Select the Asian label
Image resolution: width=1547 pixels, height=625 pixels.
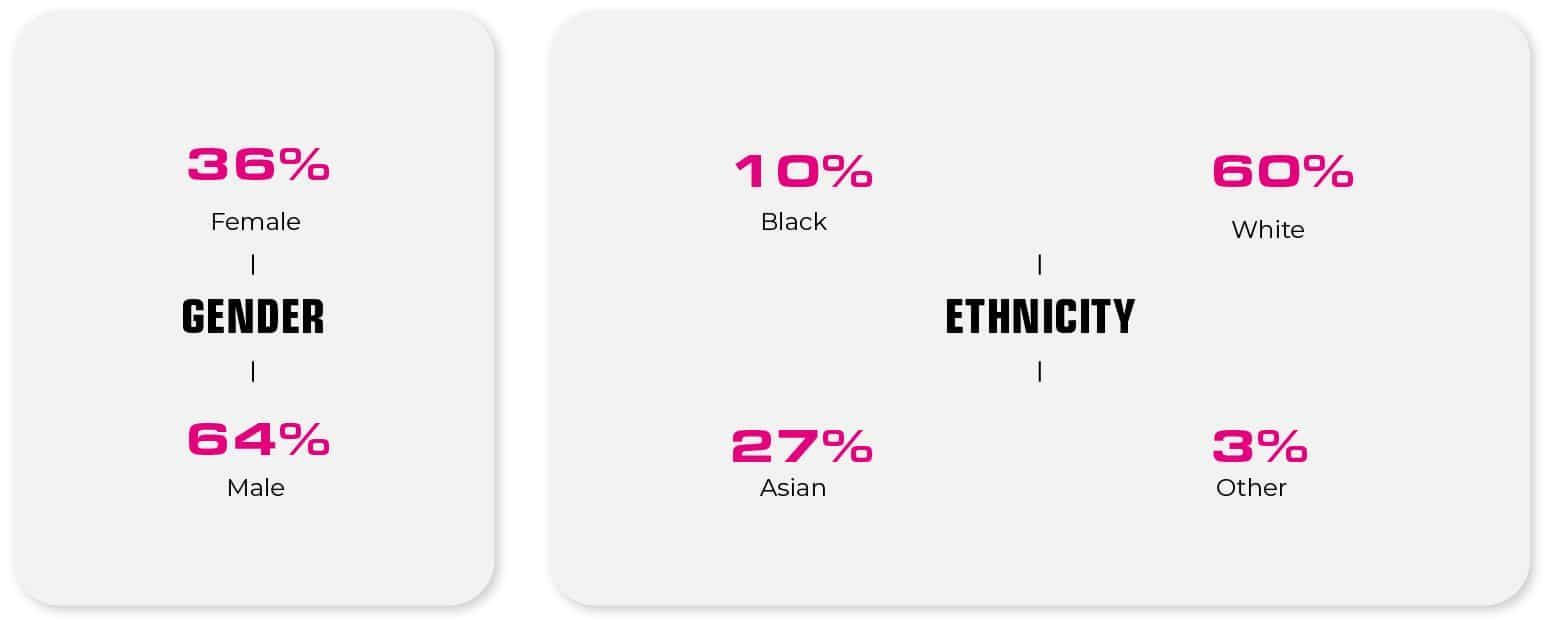tap(793, 488)
